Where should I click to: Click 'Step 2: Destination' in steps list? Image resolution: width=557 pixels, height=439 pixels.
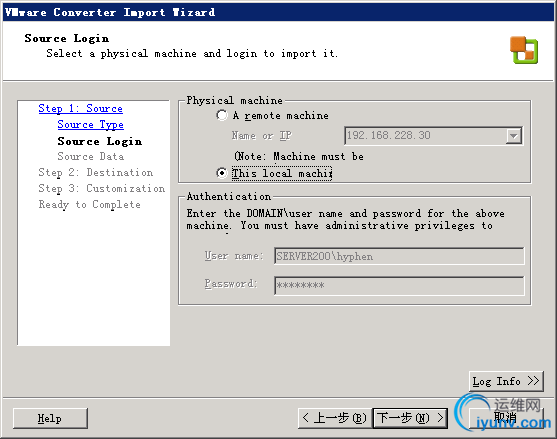click(96, 173)
